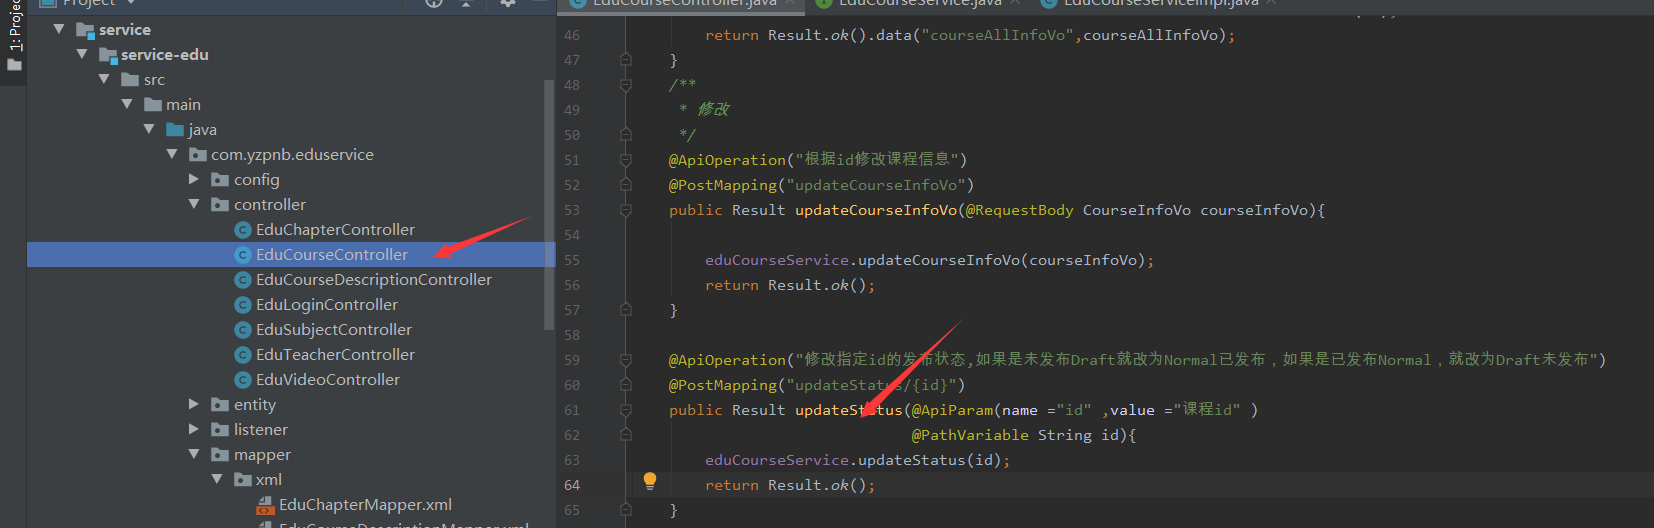Click the EduCourseDescriptionController class icon

click(x=242, y=280)
